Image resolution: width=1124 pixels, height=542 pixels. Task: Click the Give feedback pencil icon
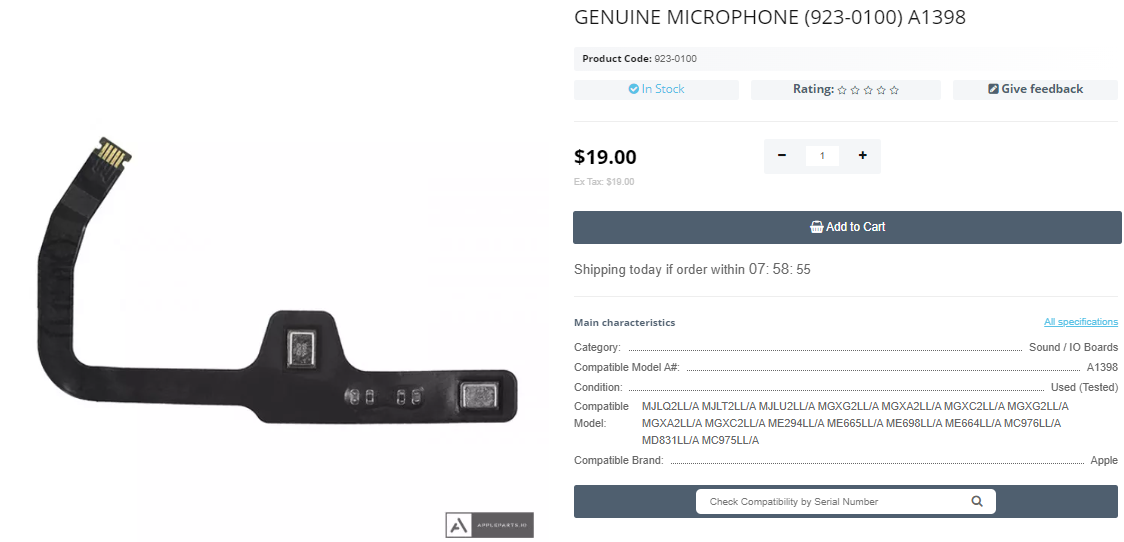(993, 89)
